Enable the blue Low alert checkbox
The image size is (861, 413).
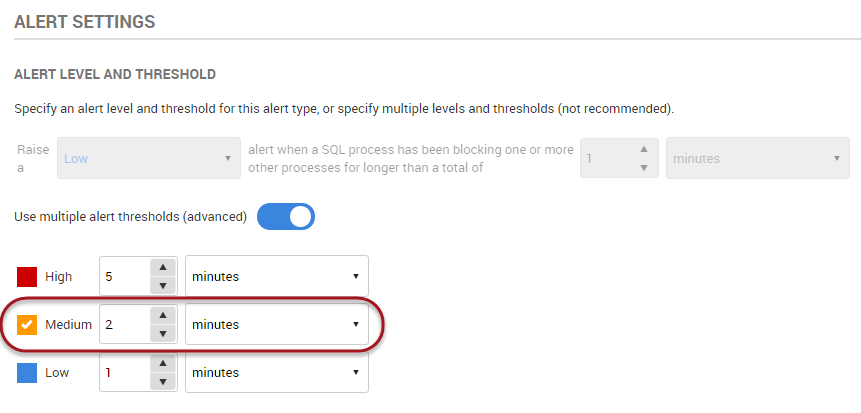coord(28,372)
